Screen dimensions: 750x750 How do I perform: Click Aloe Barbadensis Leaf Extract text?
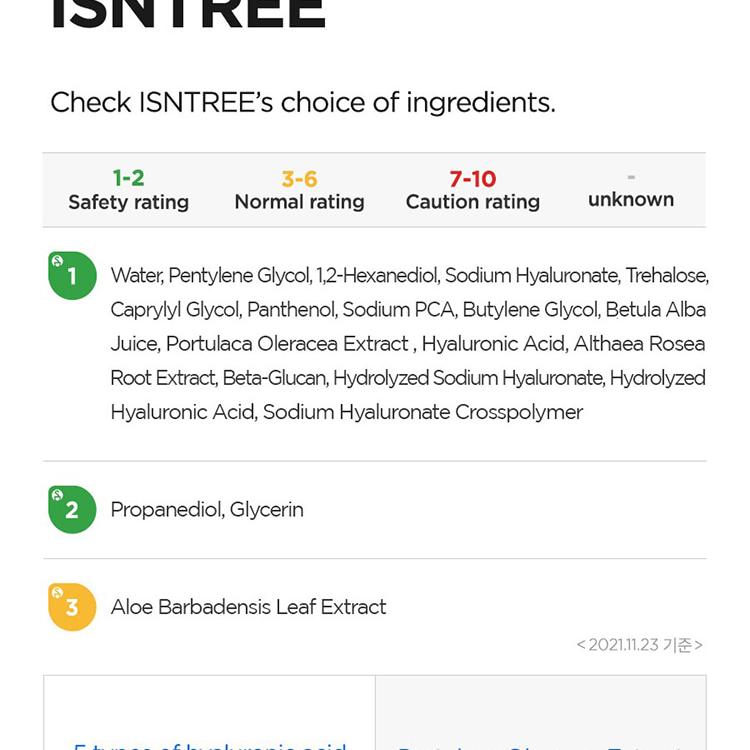point(248,607)
